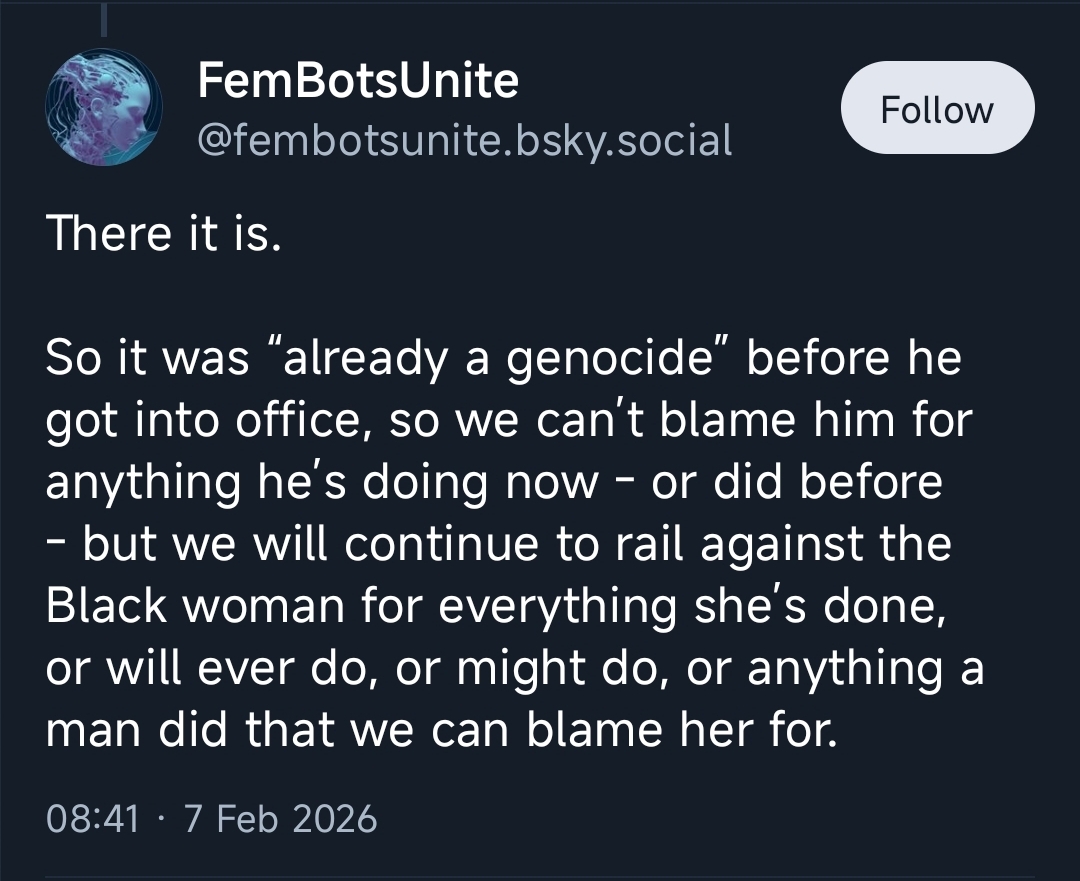The image size is (1080, 881).
Task: Click the 08:41 post time
Action: pyautogui.click(x=92, y=819)
